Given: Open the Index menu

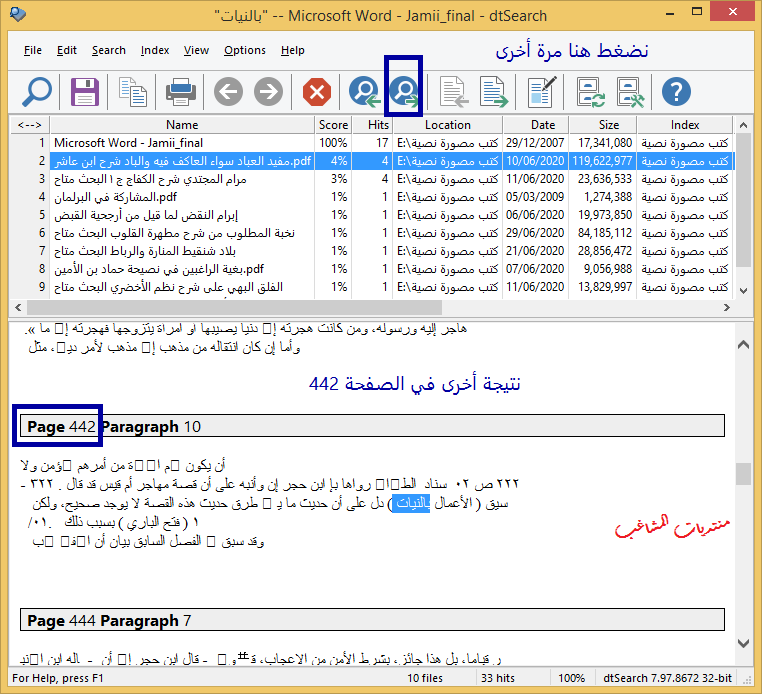Looking at the screenshot, I should (x=155, y=50).
